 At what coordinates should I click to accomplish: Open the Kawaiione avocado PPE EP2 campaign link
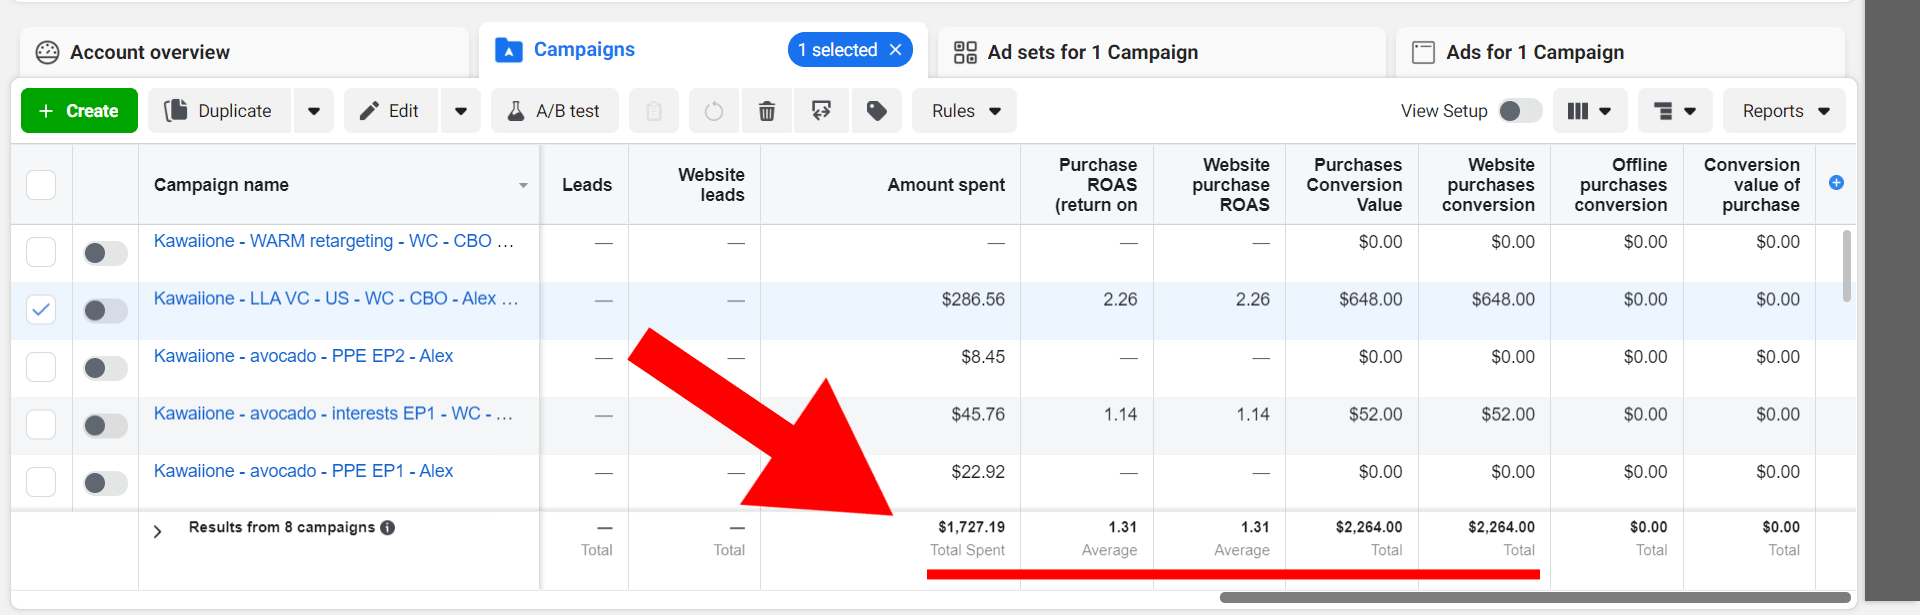pyautogui.click(x=303, y=356)
